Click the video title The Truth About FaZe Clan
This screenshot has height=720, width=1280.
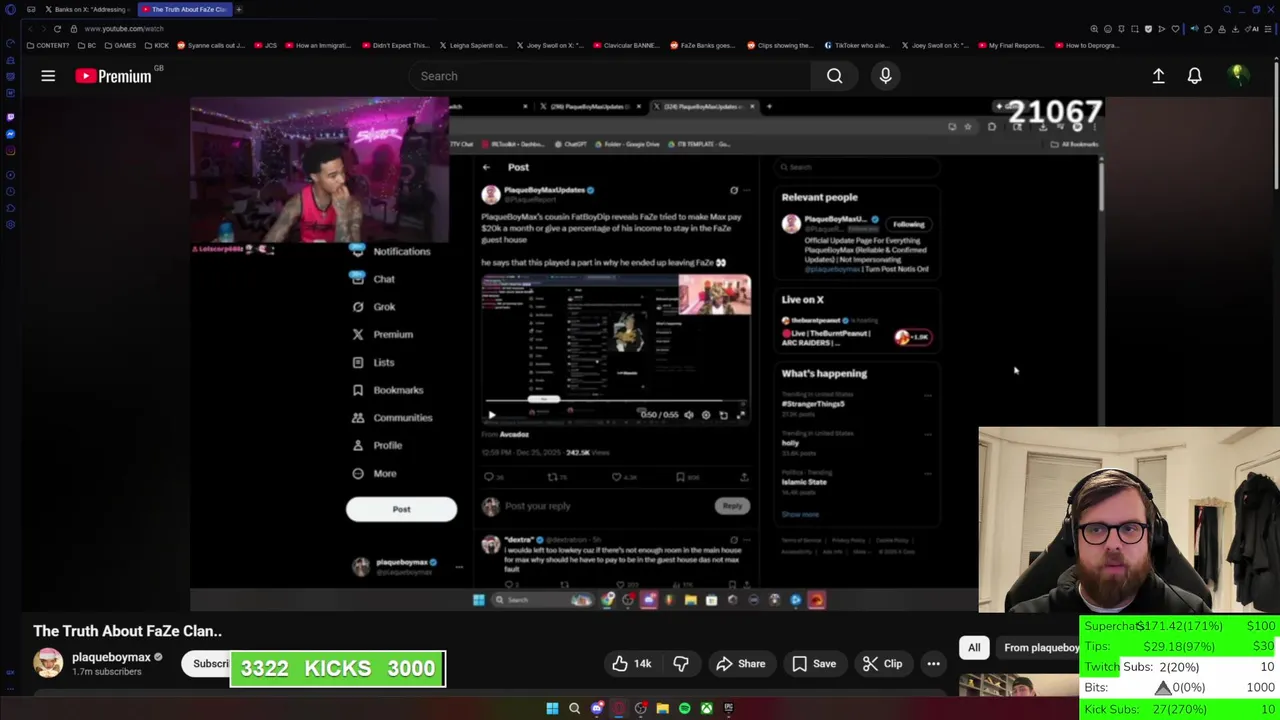[x=127, y=631]
